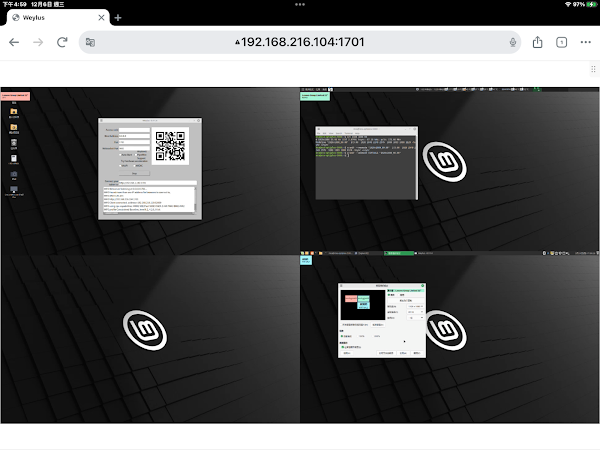The width and height of the screenshot is (600, 450).
Task: Click the green highlighted taskbar window button
Action: tap(399, 253)
